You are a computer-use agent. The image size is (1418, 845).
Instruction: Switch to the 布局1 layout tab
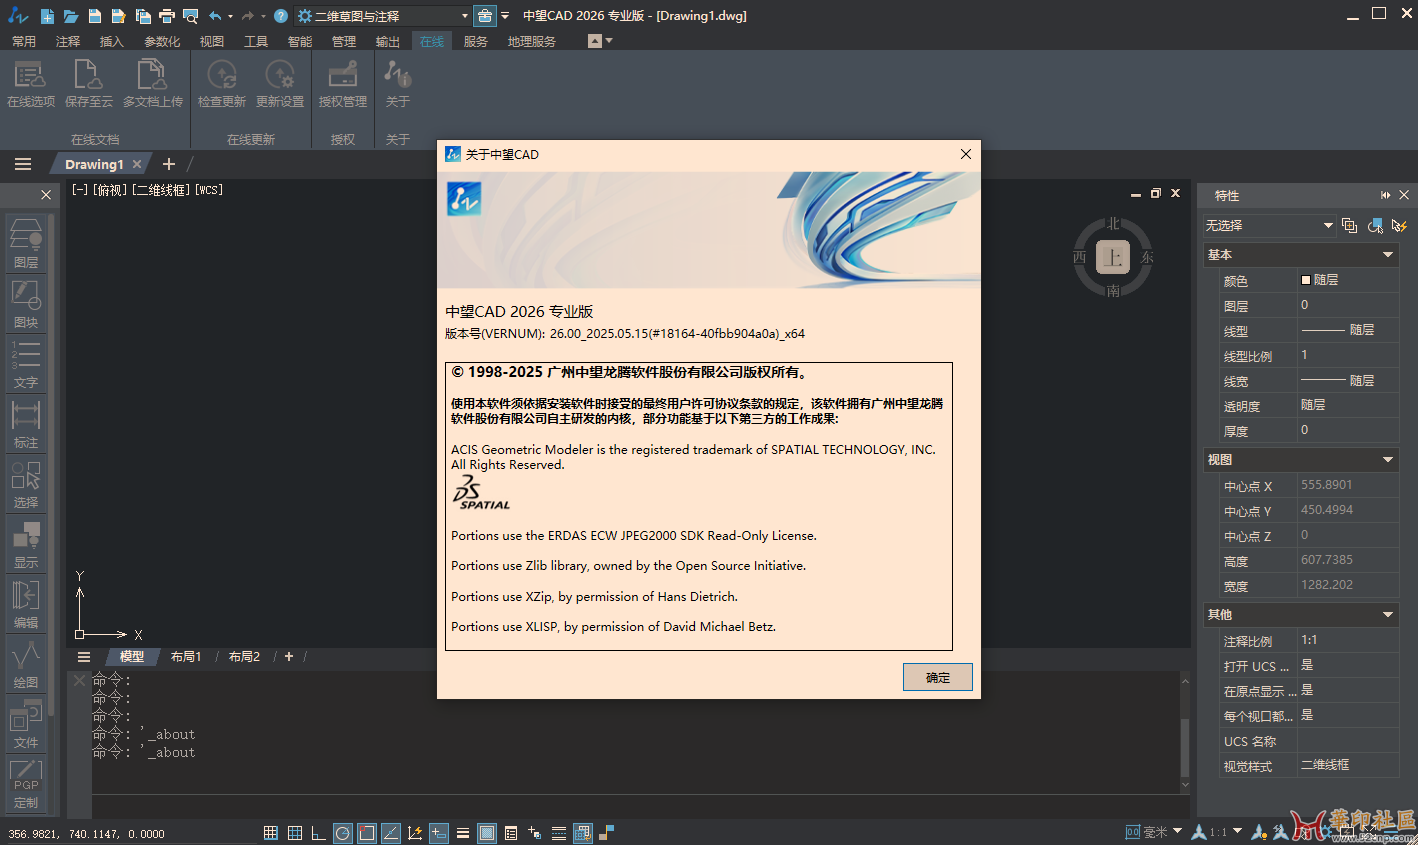pos(186,657)
